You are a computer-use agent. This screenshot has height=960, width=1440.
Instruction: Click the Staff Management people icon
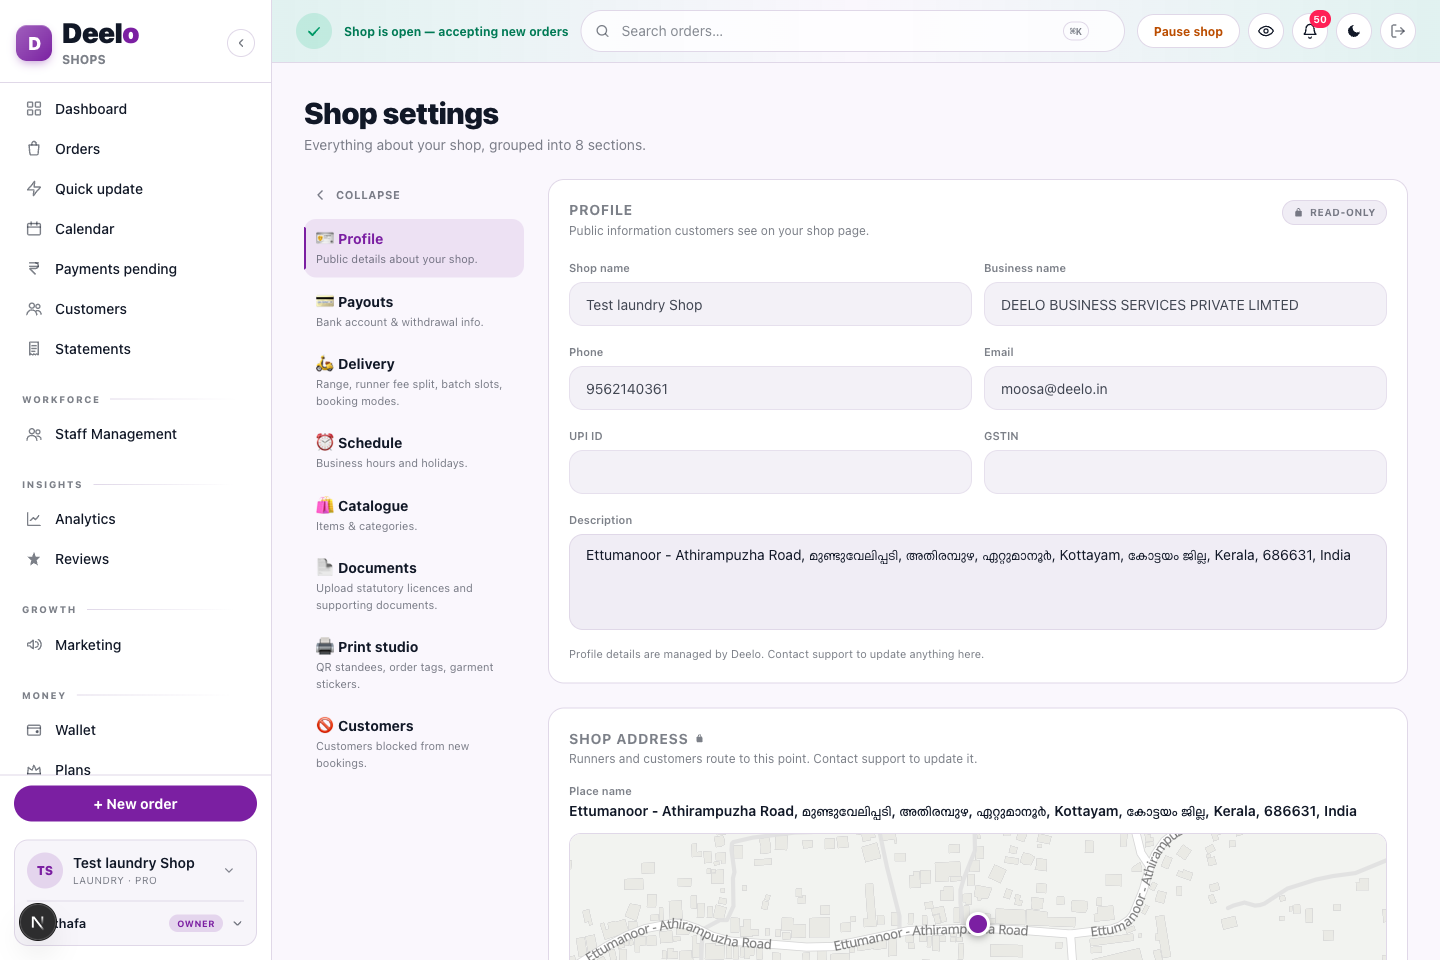click(x=34, y=434)
